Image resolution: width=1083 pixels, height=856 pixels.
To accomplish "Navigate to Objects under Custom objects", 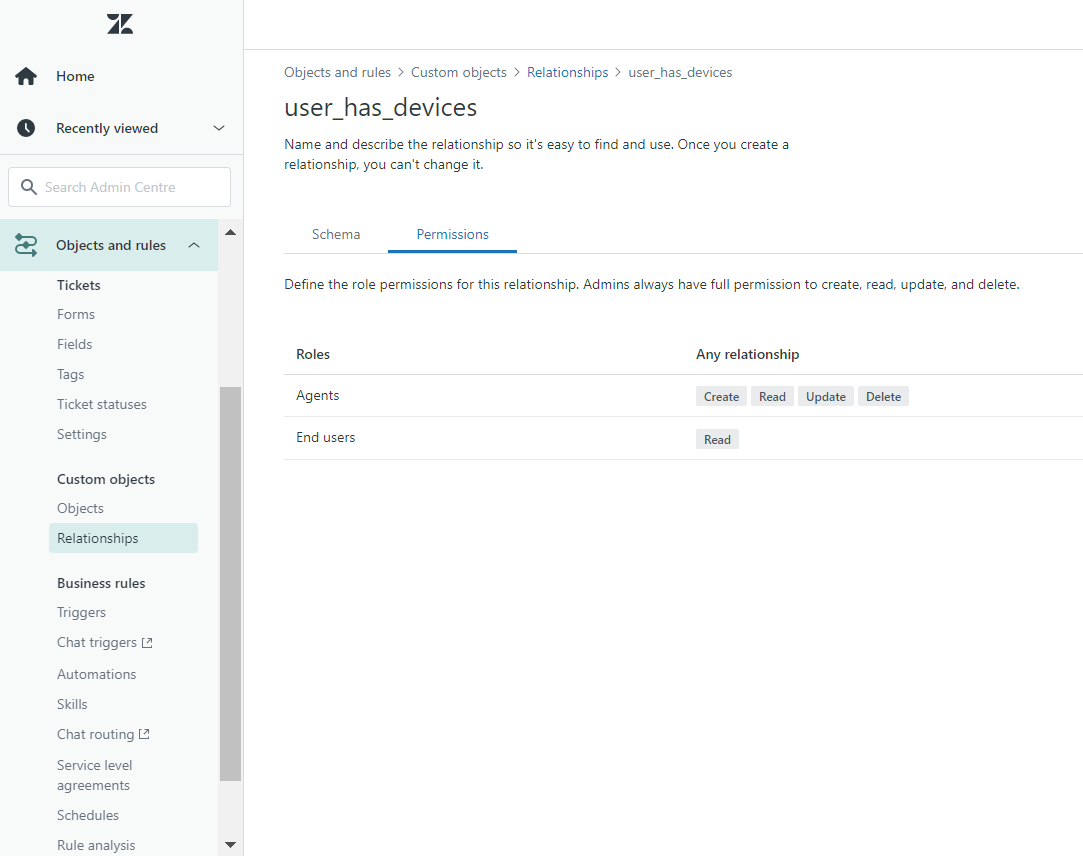I will coord(80,508).
